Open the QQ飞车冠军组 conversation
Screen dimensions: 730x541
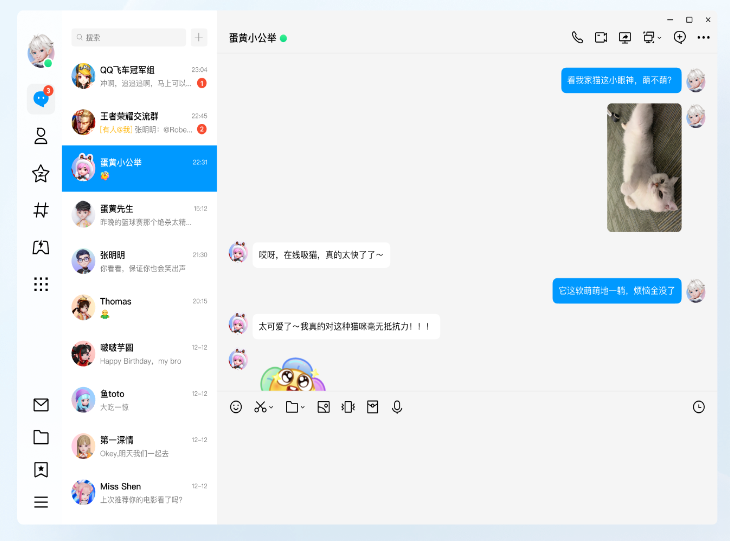pos(139,76)
